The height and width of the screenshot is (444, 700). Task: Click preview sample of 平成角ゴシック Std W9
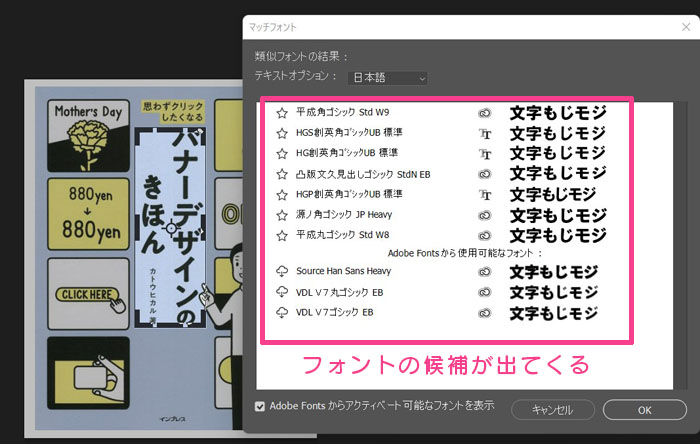coord(558,113)
